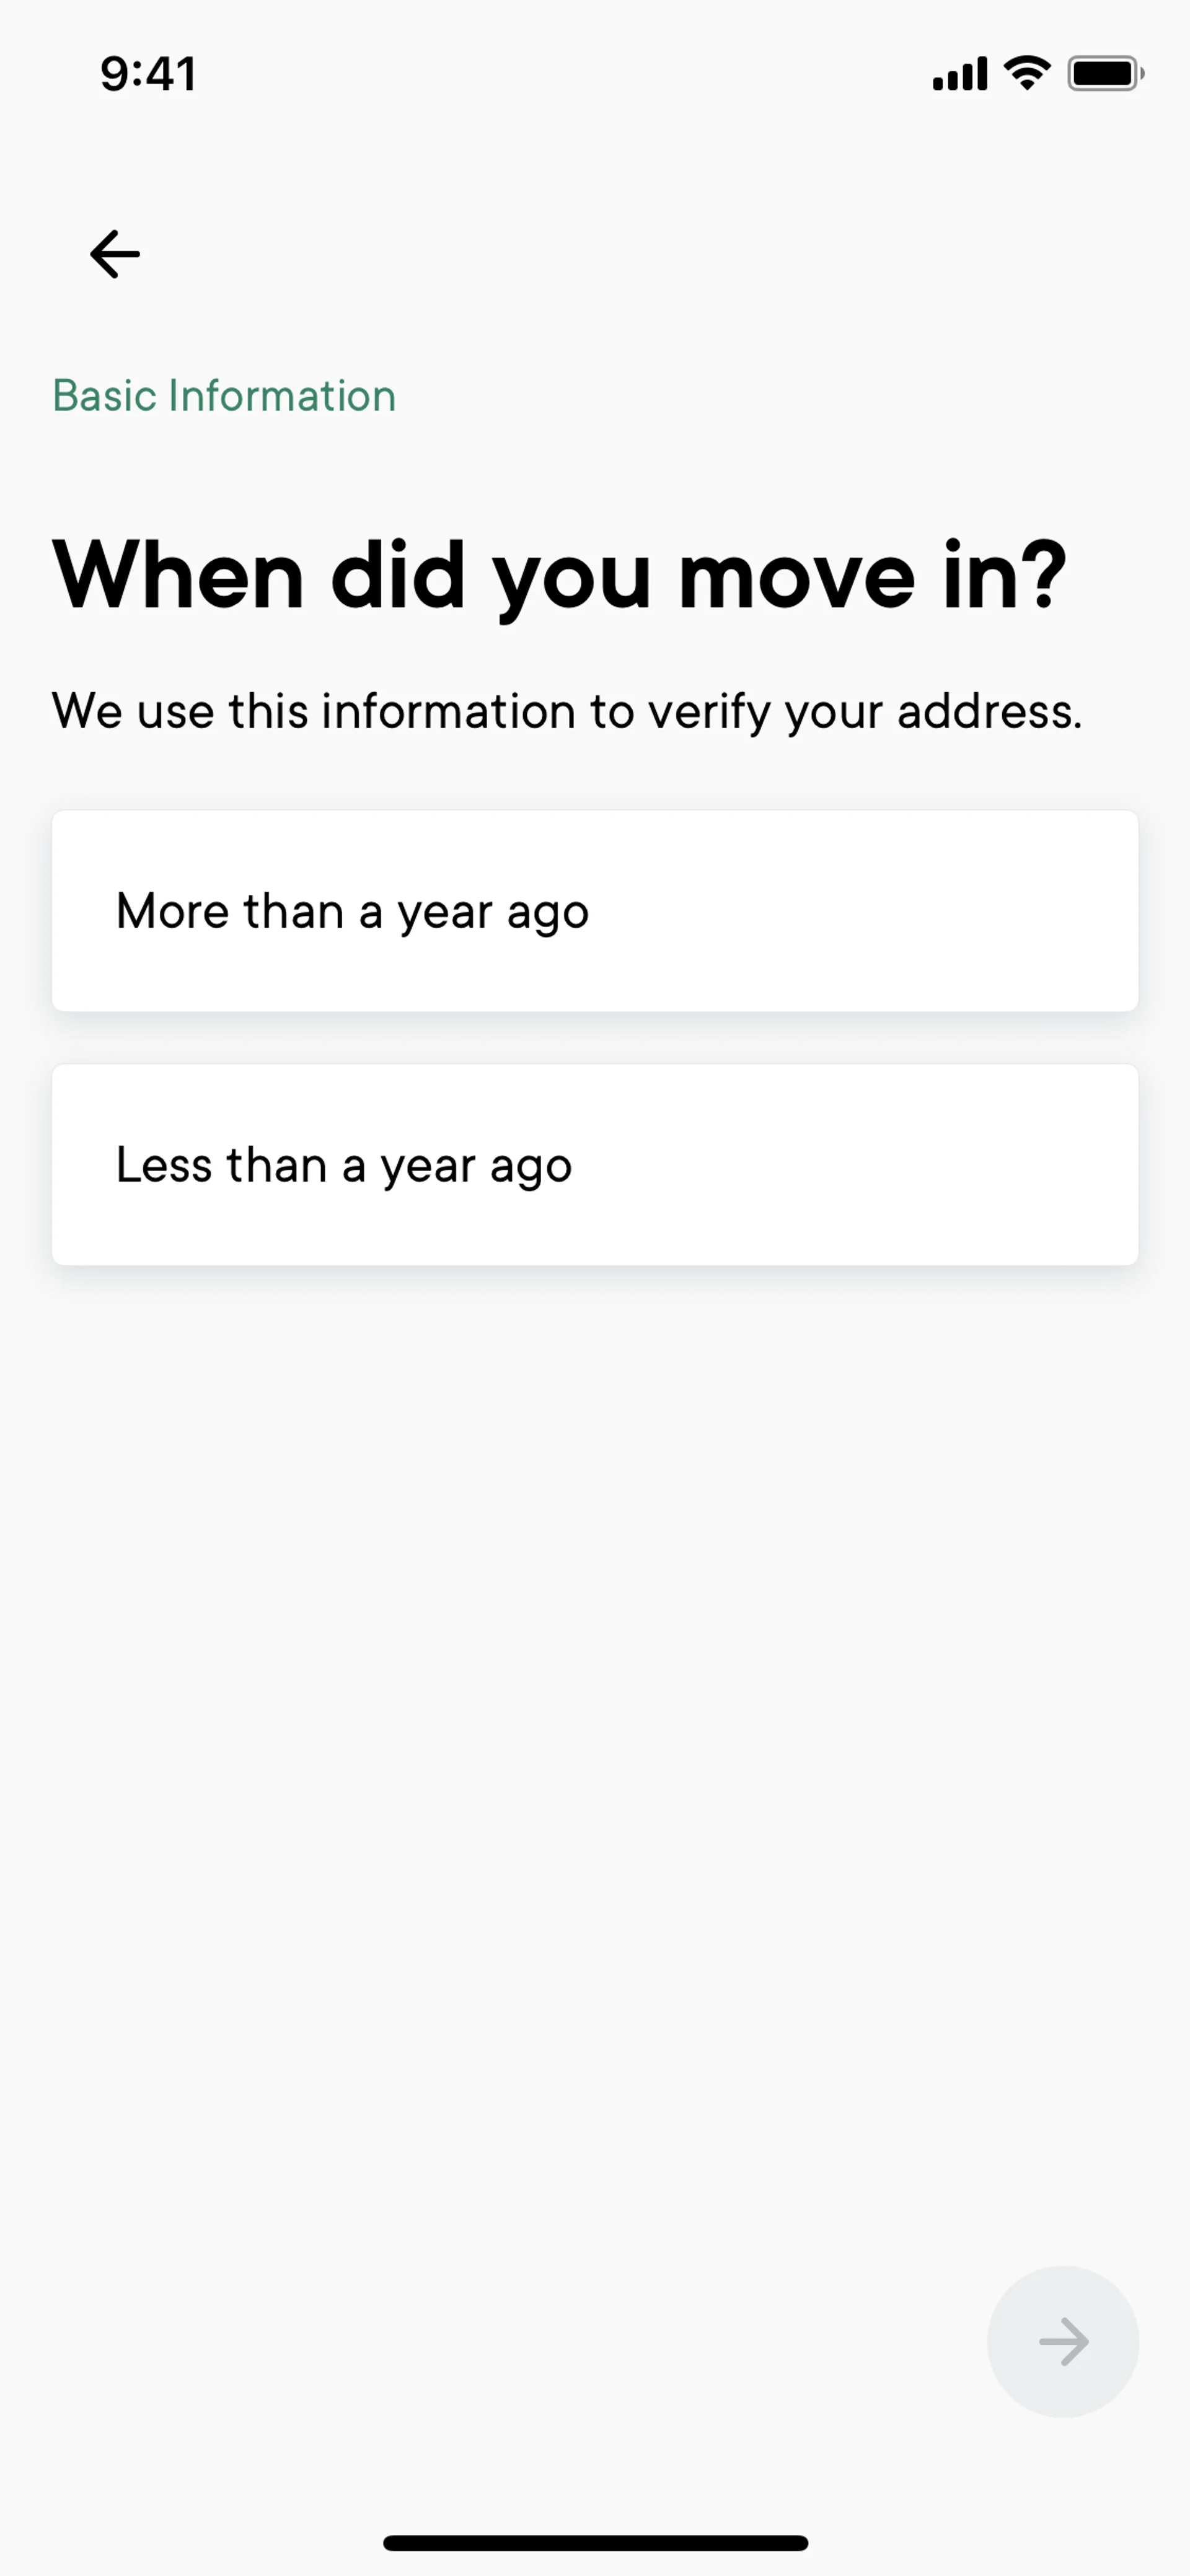This screenshot has width=1190, height=2576.
Task: Select "More than a year ago"
Action: point(595,911)
